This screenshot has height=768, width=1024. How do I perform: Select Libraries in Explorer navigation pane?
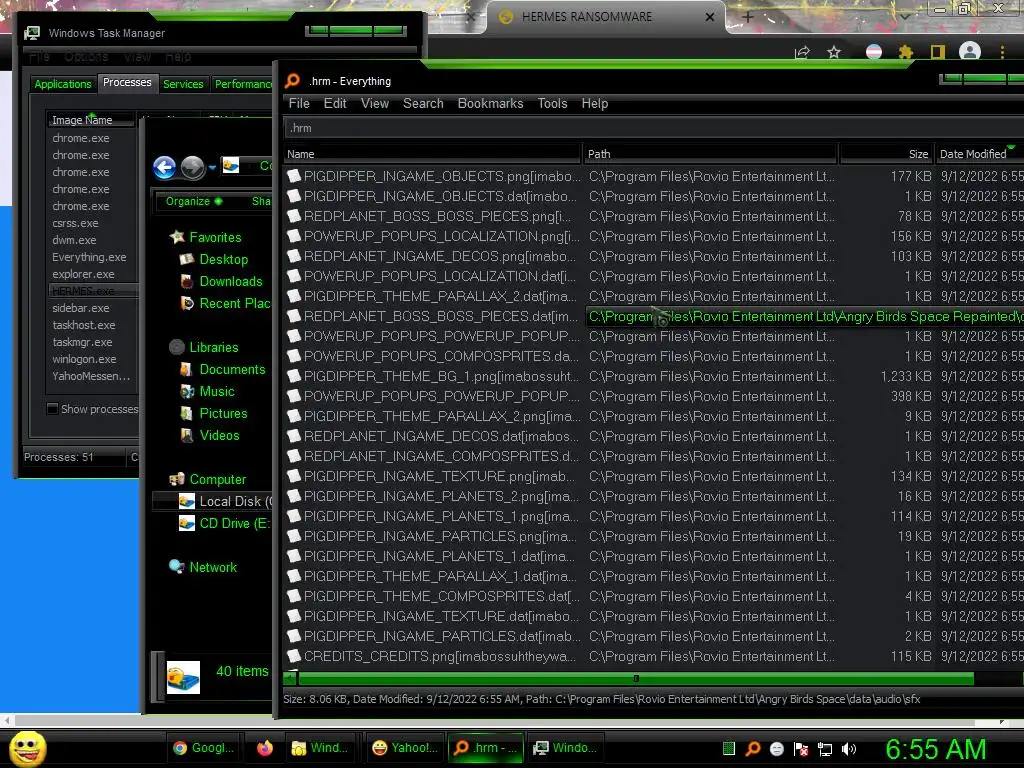[204, 347]
